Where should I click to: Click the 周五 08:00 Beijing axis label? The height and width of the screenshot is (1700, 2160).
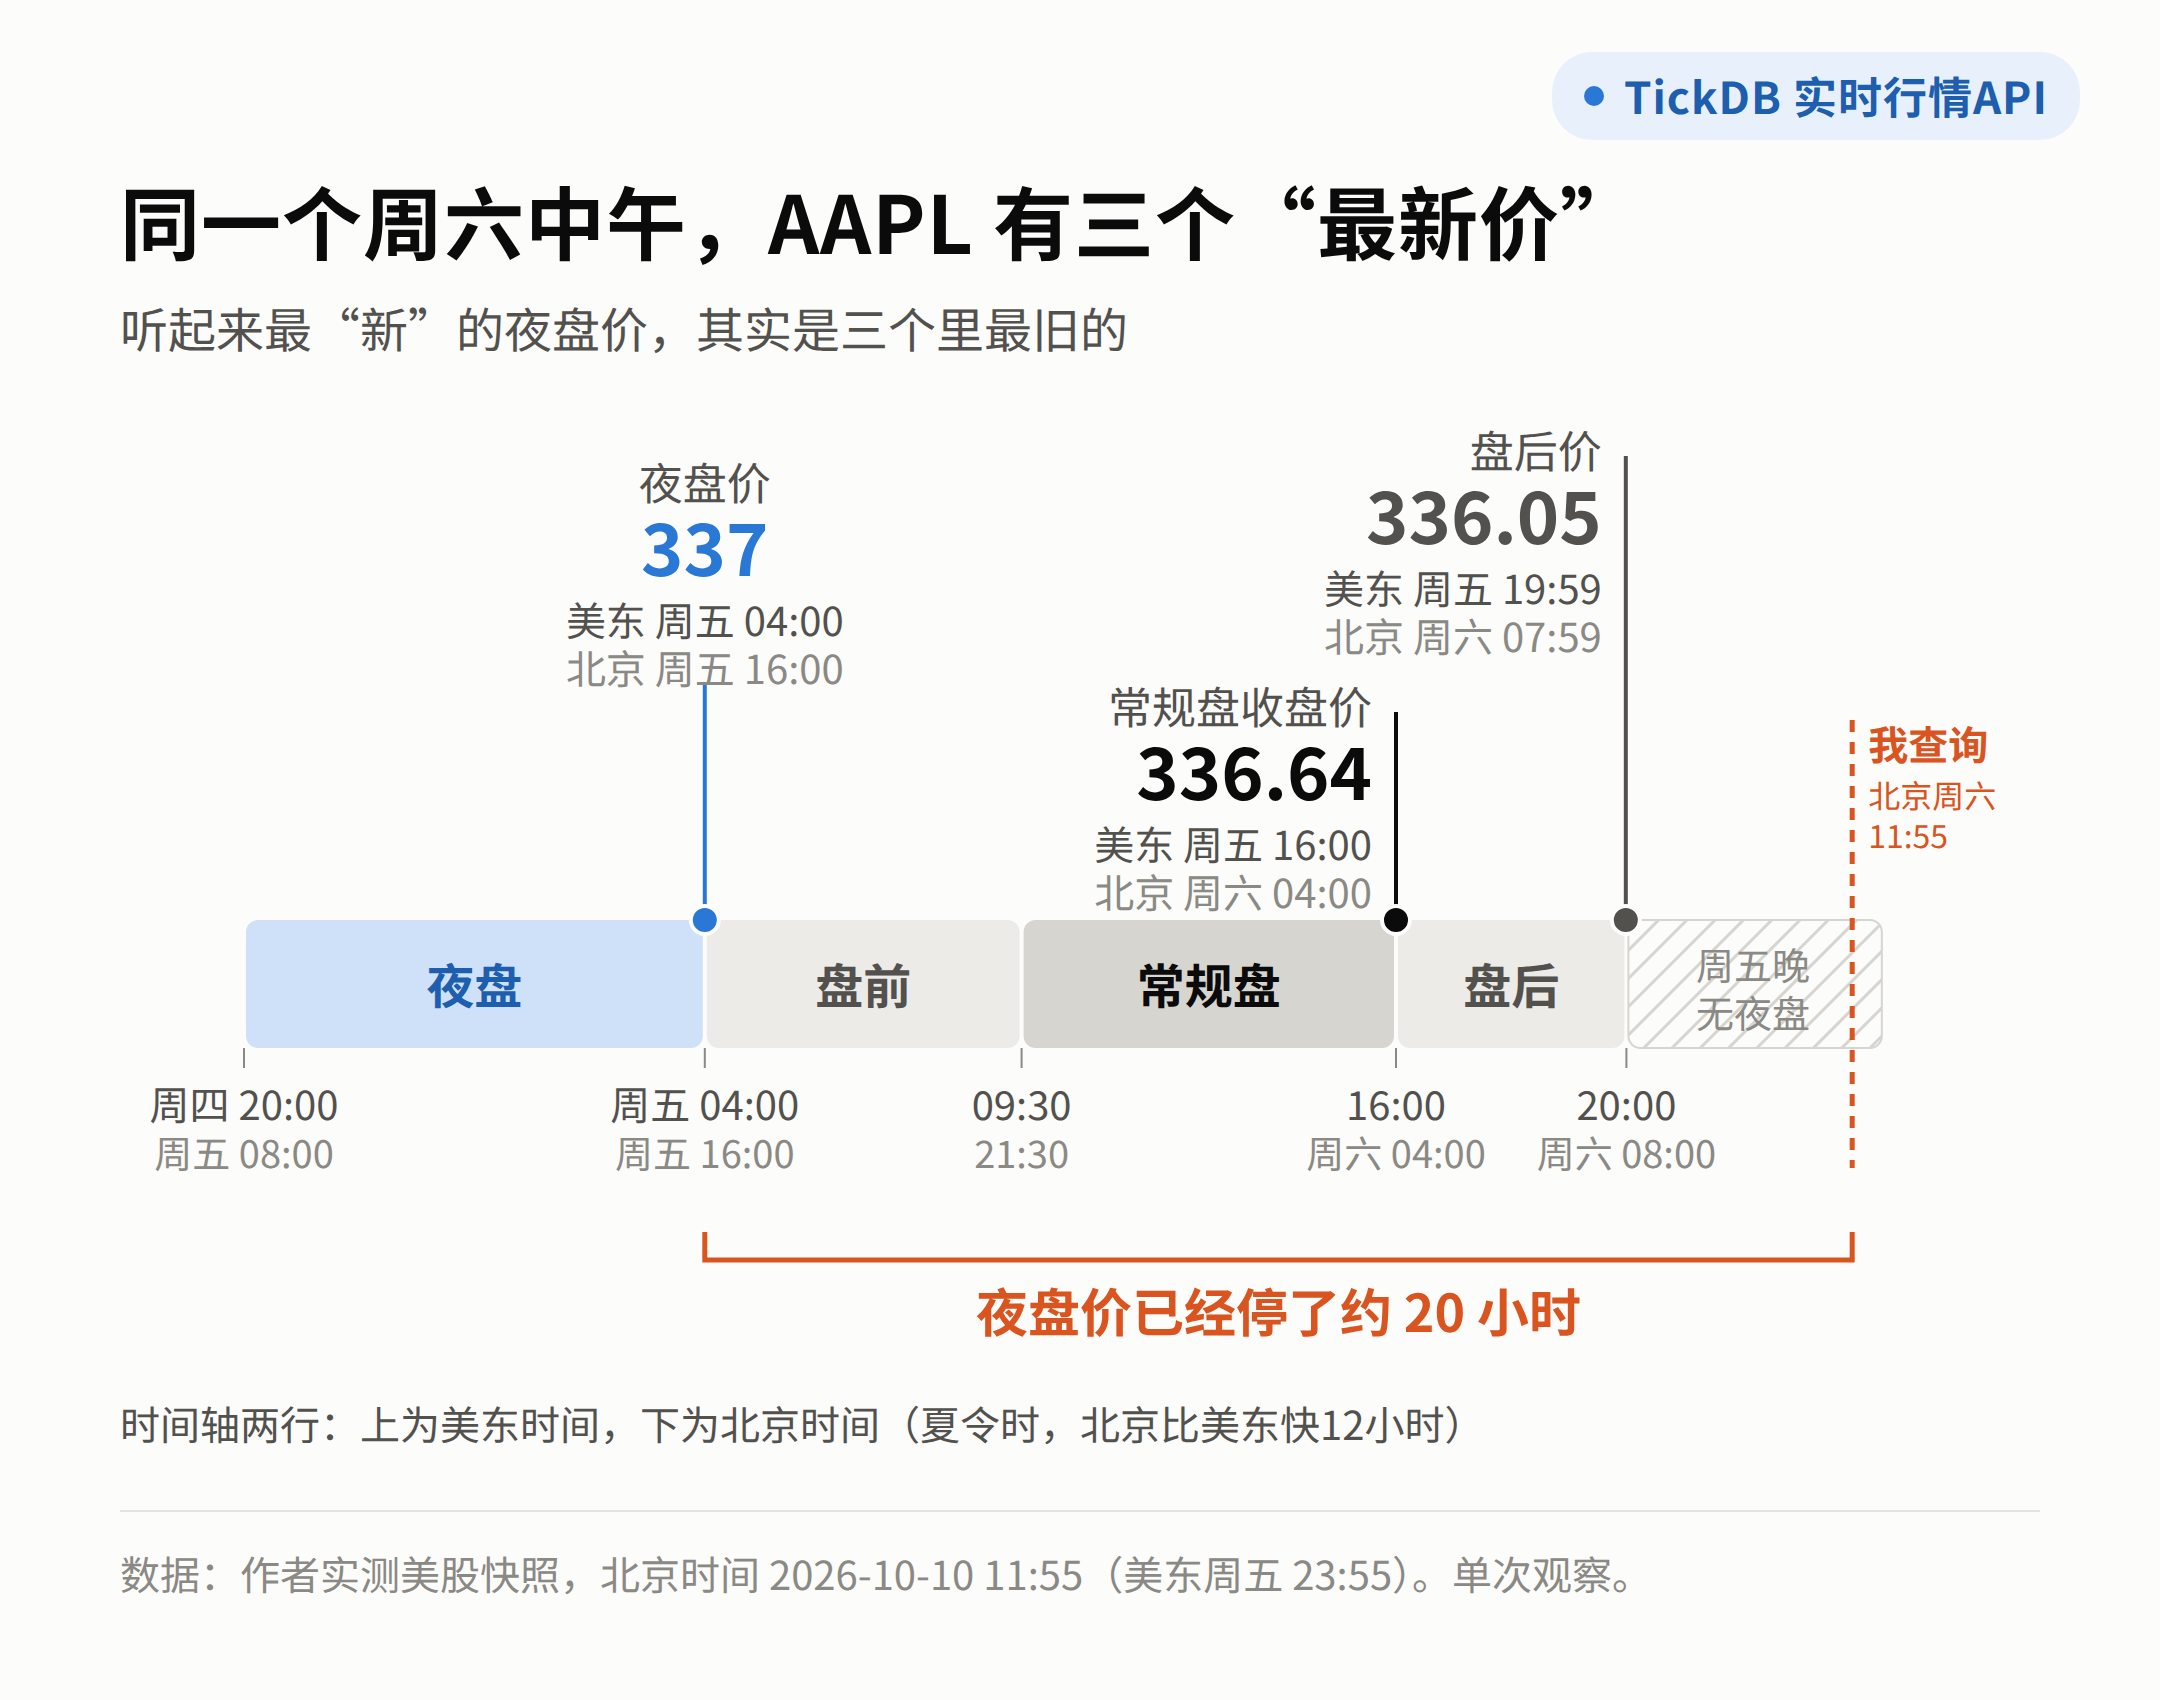coord(244,1155)
